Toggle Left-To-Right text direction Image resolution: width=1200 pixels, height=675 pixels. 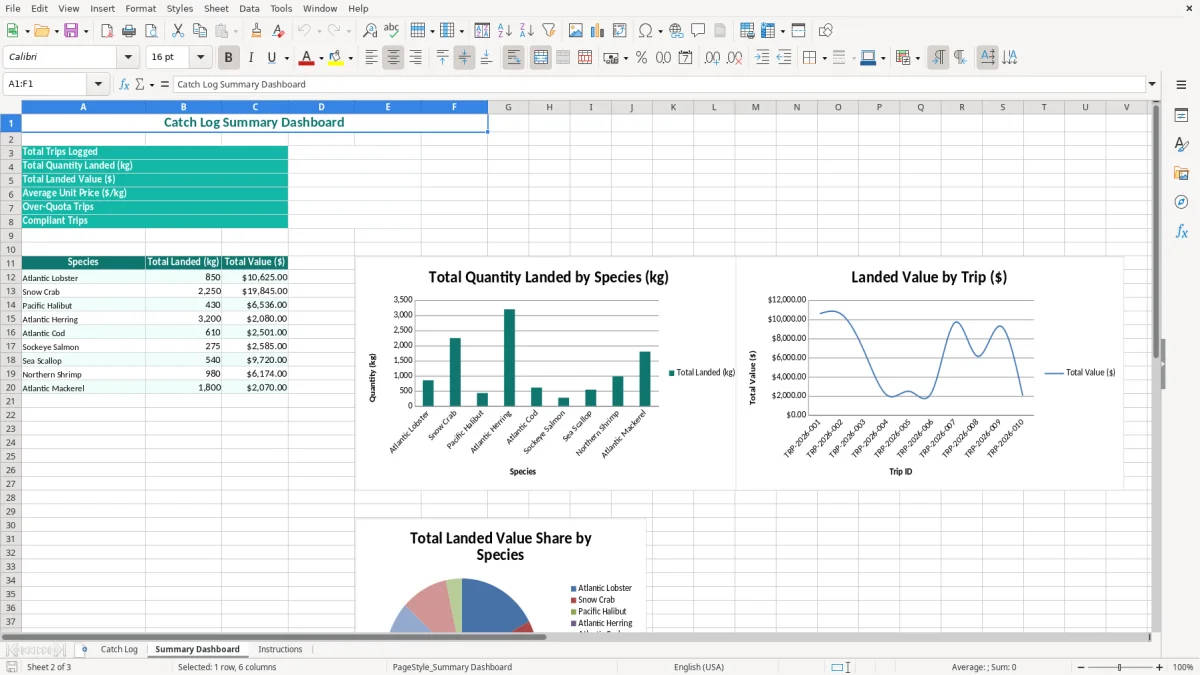click(x=938, y=58)
